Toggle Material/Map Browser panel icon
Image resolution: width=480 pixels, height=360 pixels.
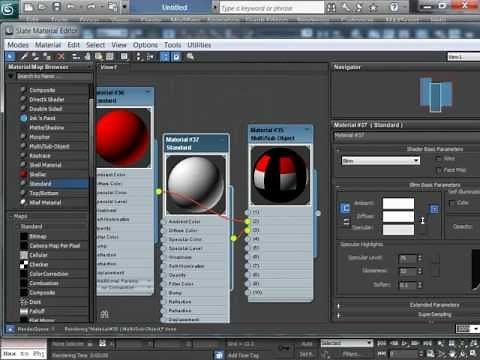click(165, 57)
